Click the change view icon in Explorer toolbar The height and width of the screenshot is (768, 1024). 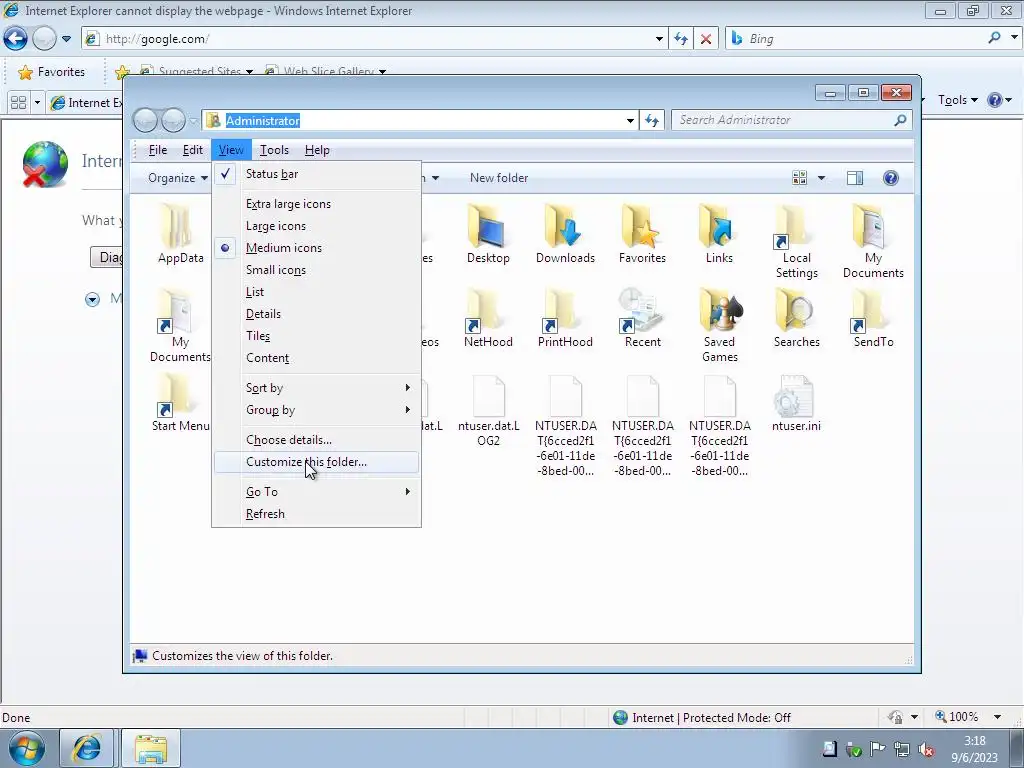pos(799,178)
